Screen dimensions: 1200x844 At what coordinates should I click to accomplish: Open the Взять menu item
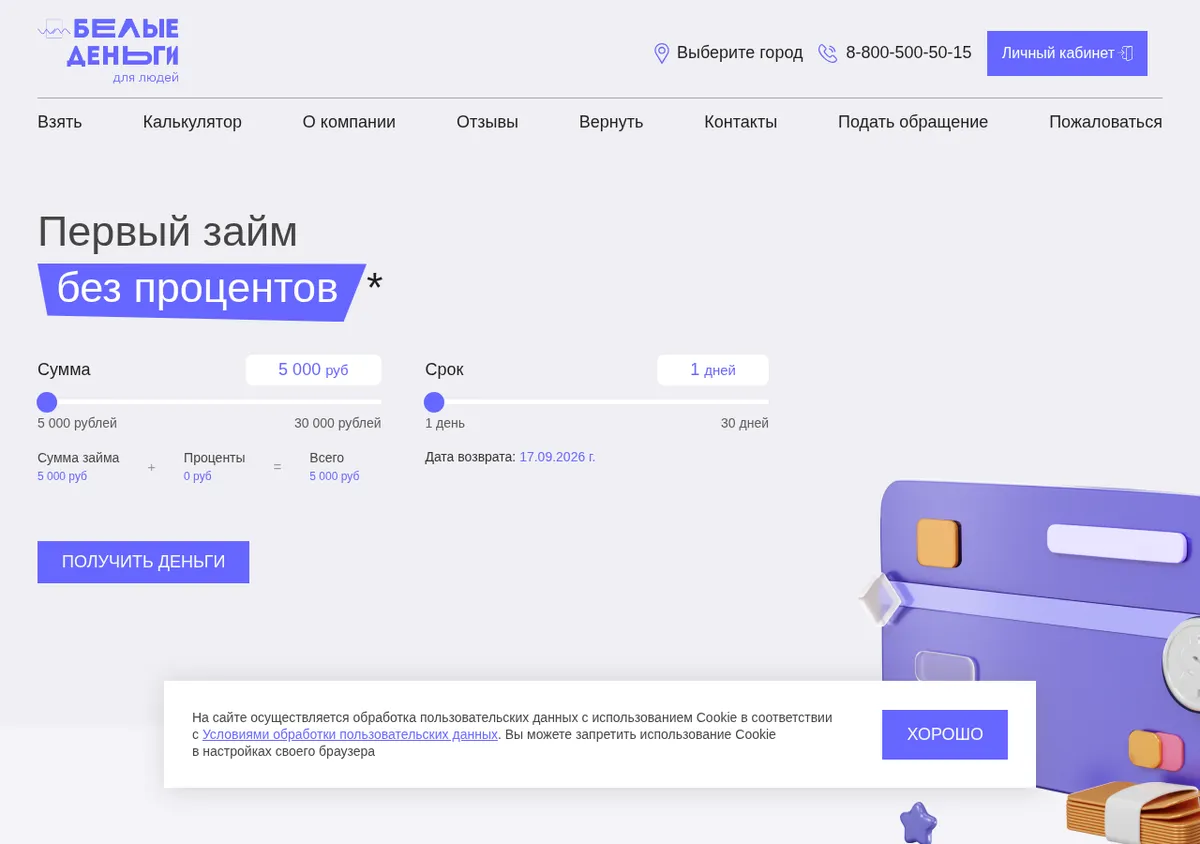click(60, 122)
